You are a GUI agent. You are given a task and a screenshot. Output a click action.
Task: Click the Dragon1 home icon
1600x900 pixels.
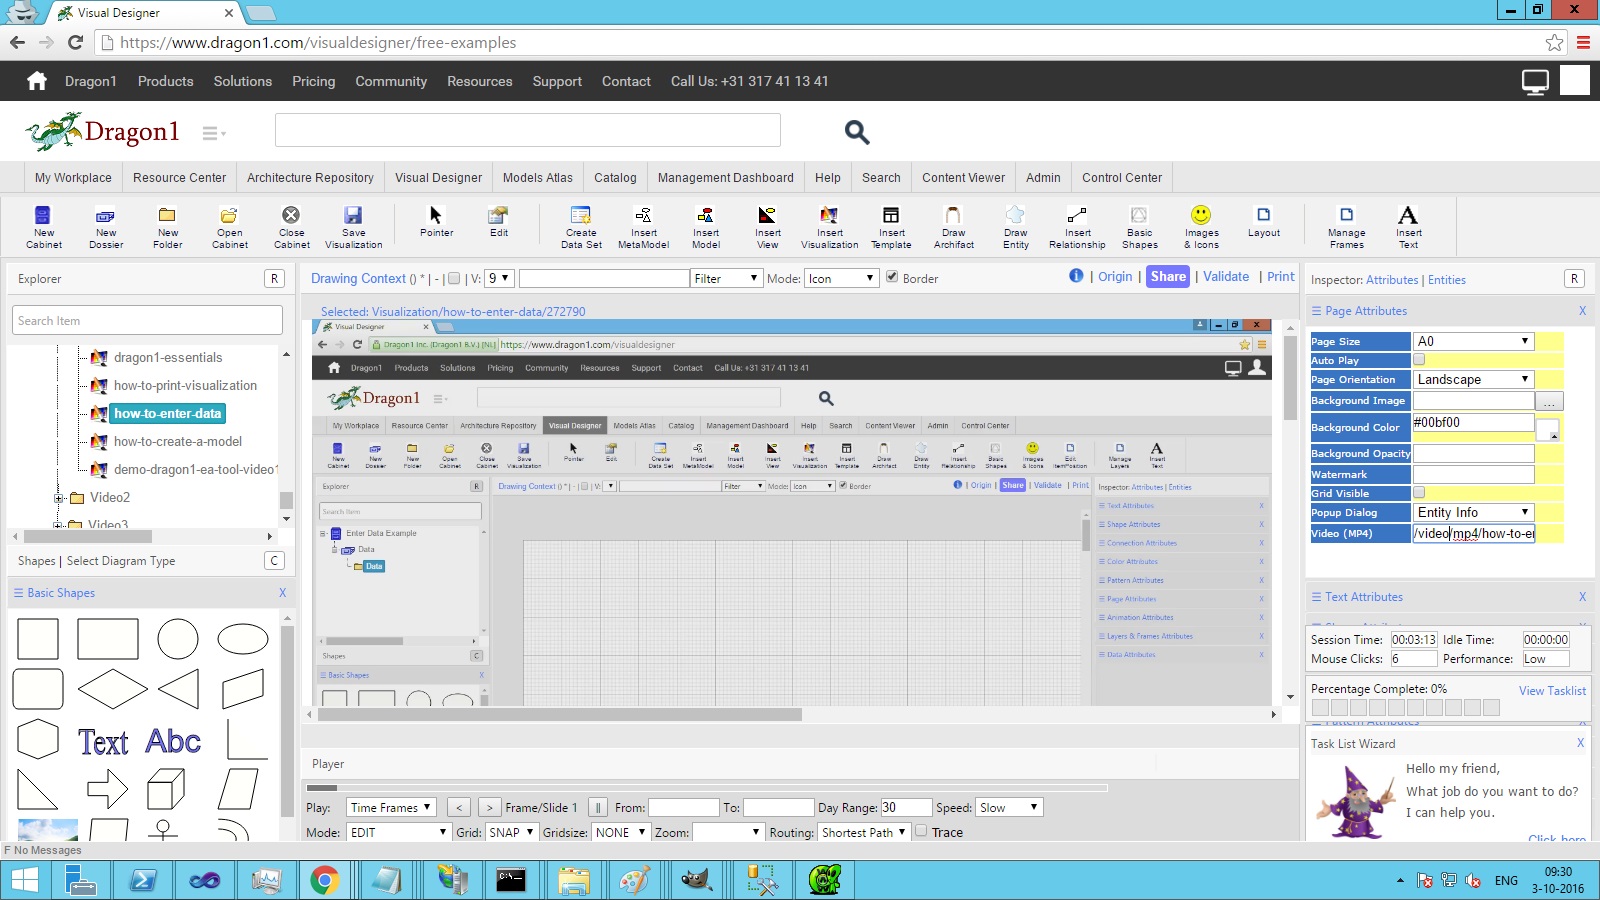(37, 81)
